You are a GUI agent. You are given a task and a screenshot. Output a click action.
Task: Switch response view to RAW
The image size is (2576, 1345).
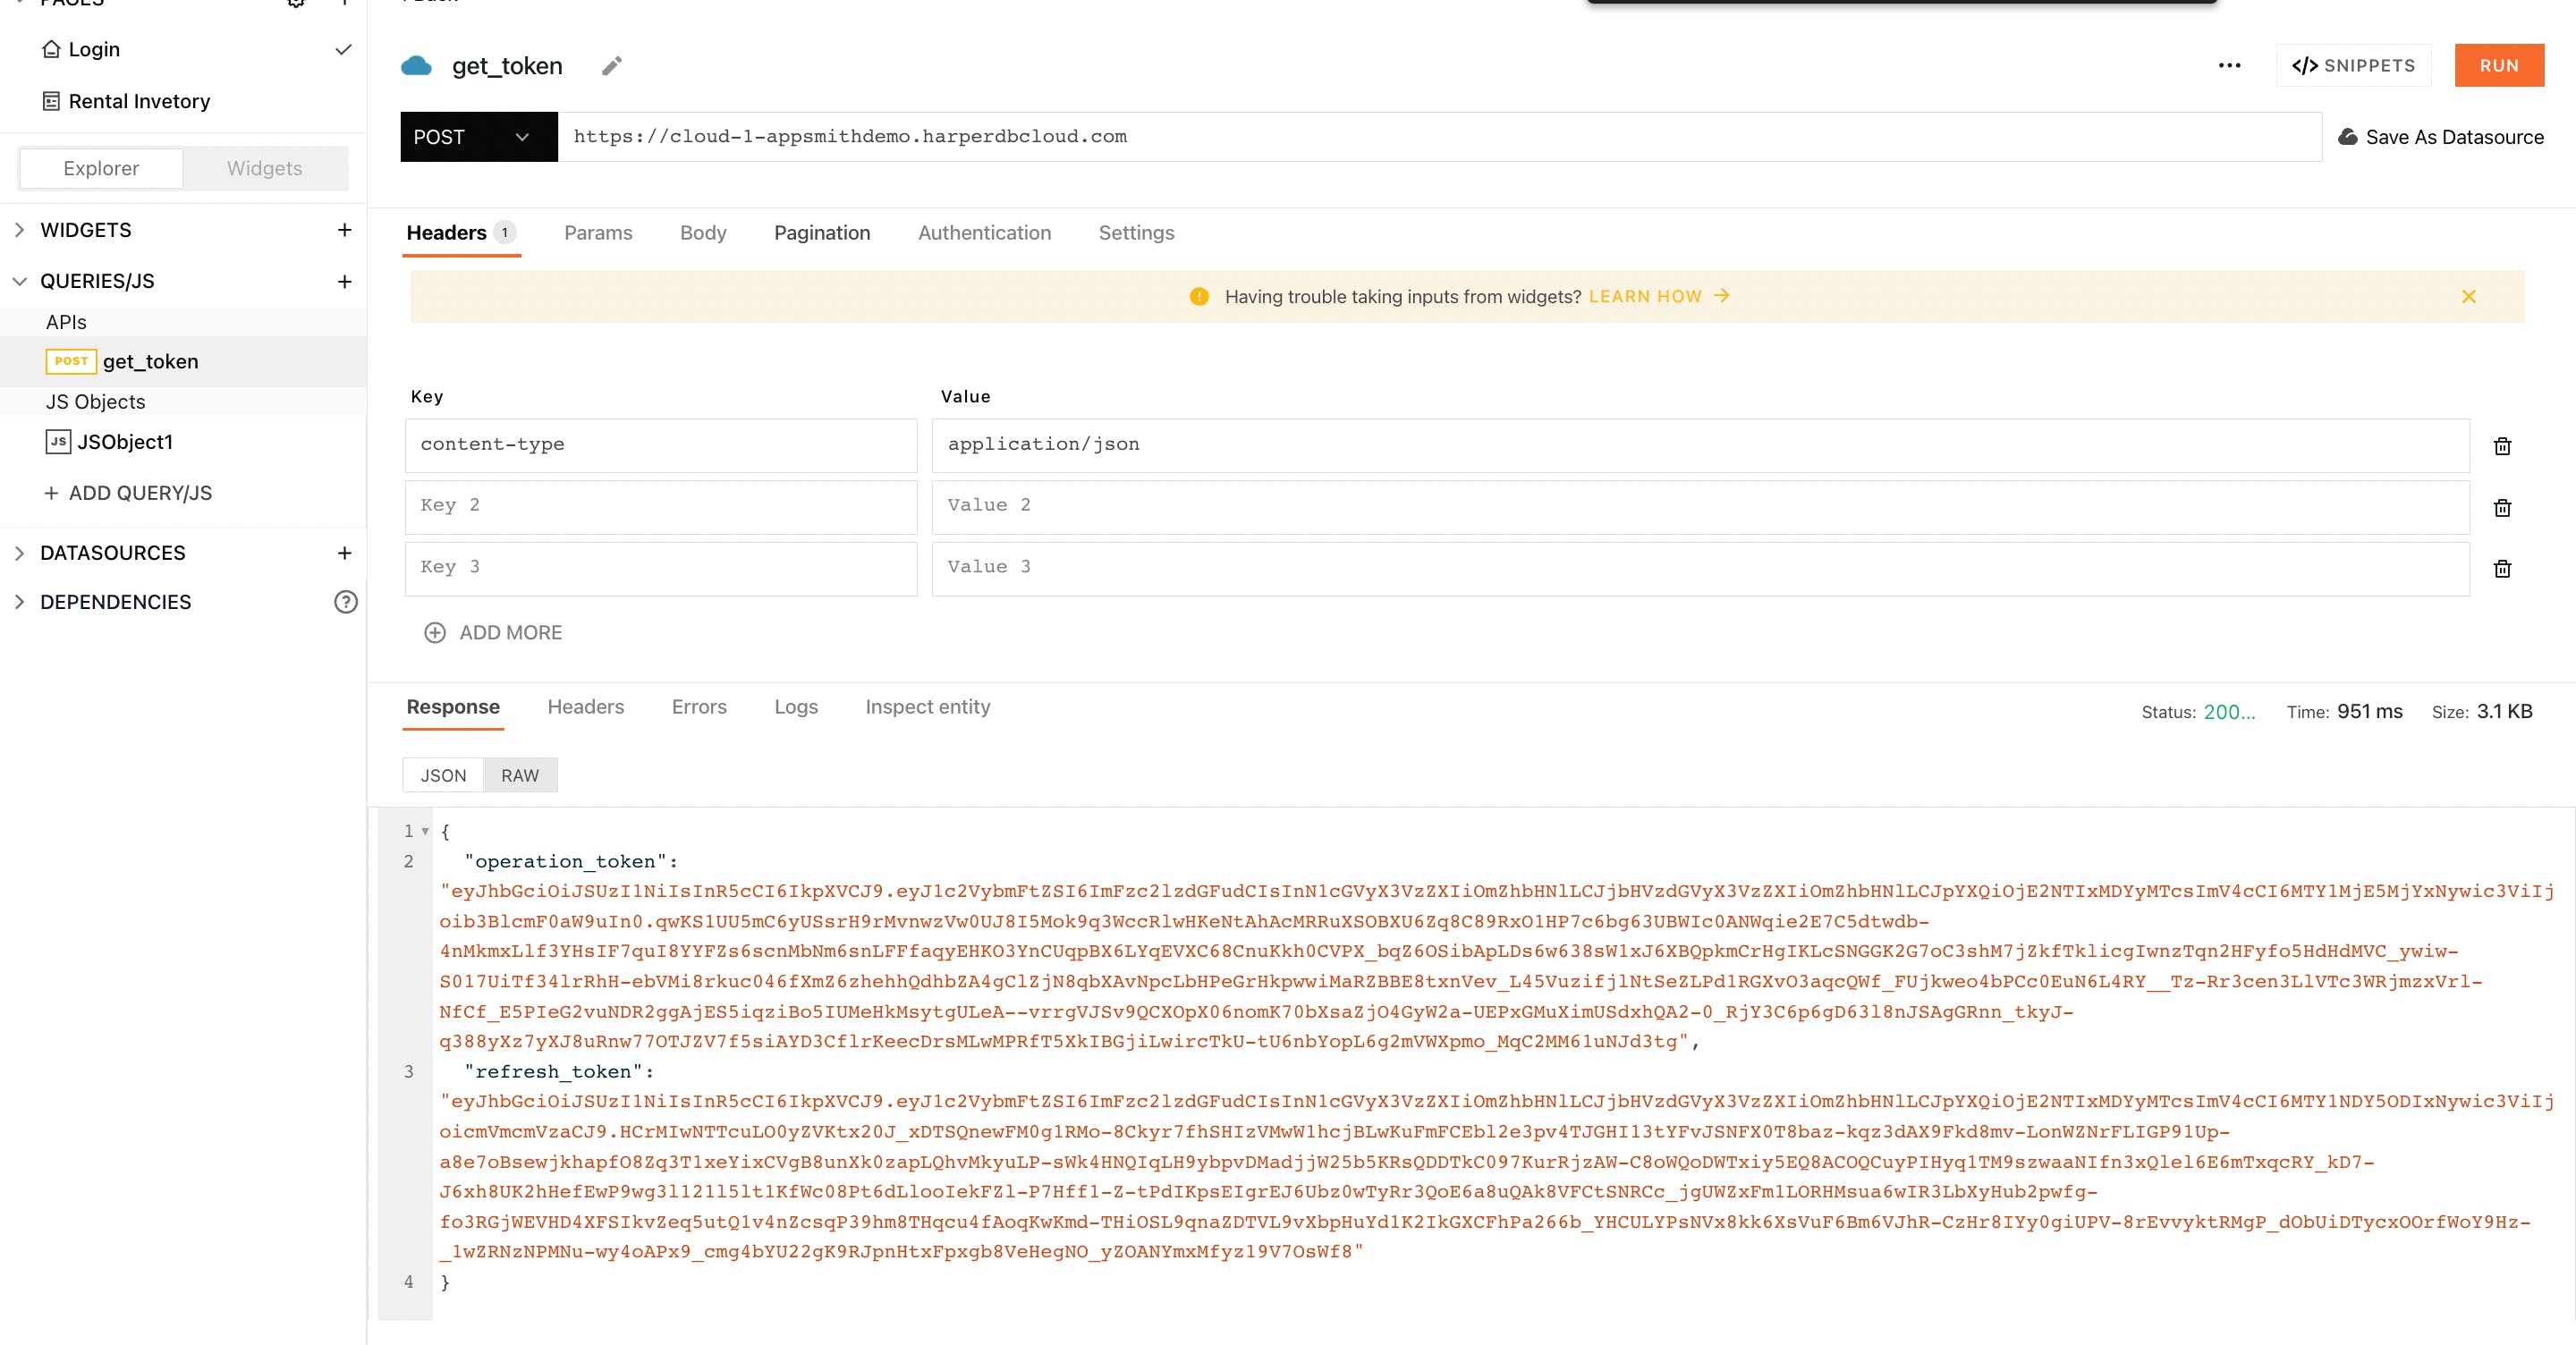pyautogui.click(x=519, y=776)
